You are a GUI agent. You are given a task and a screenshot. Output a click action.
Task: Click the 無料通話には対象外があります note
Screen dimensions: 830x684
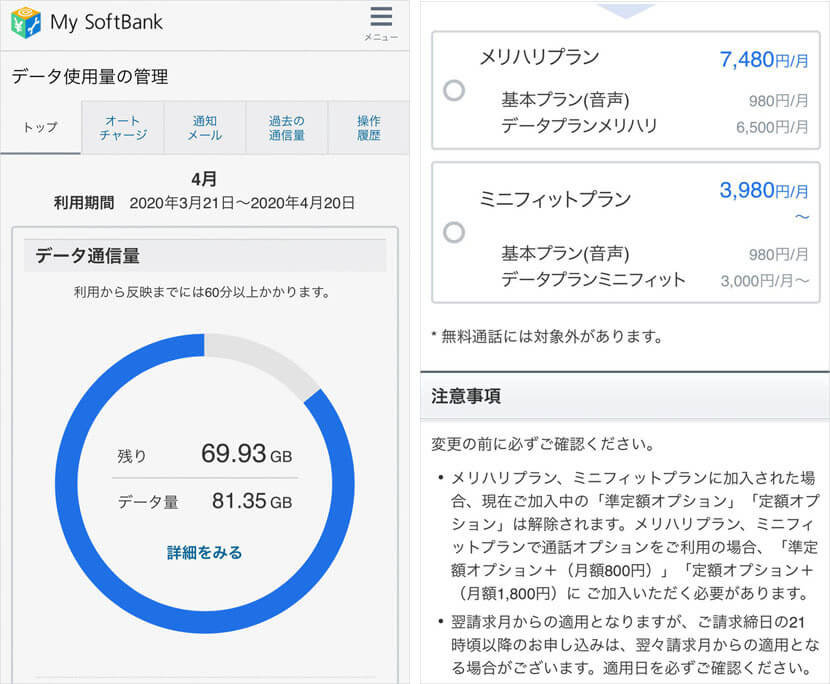tap(547, 336)
